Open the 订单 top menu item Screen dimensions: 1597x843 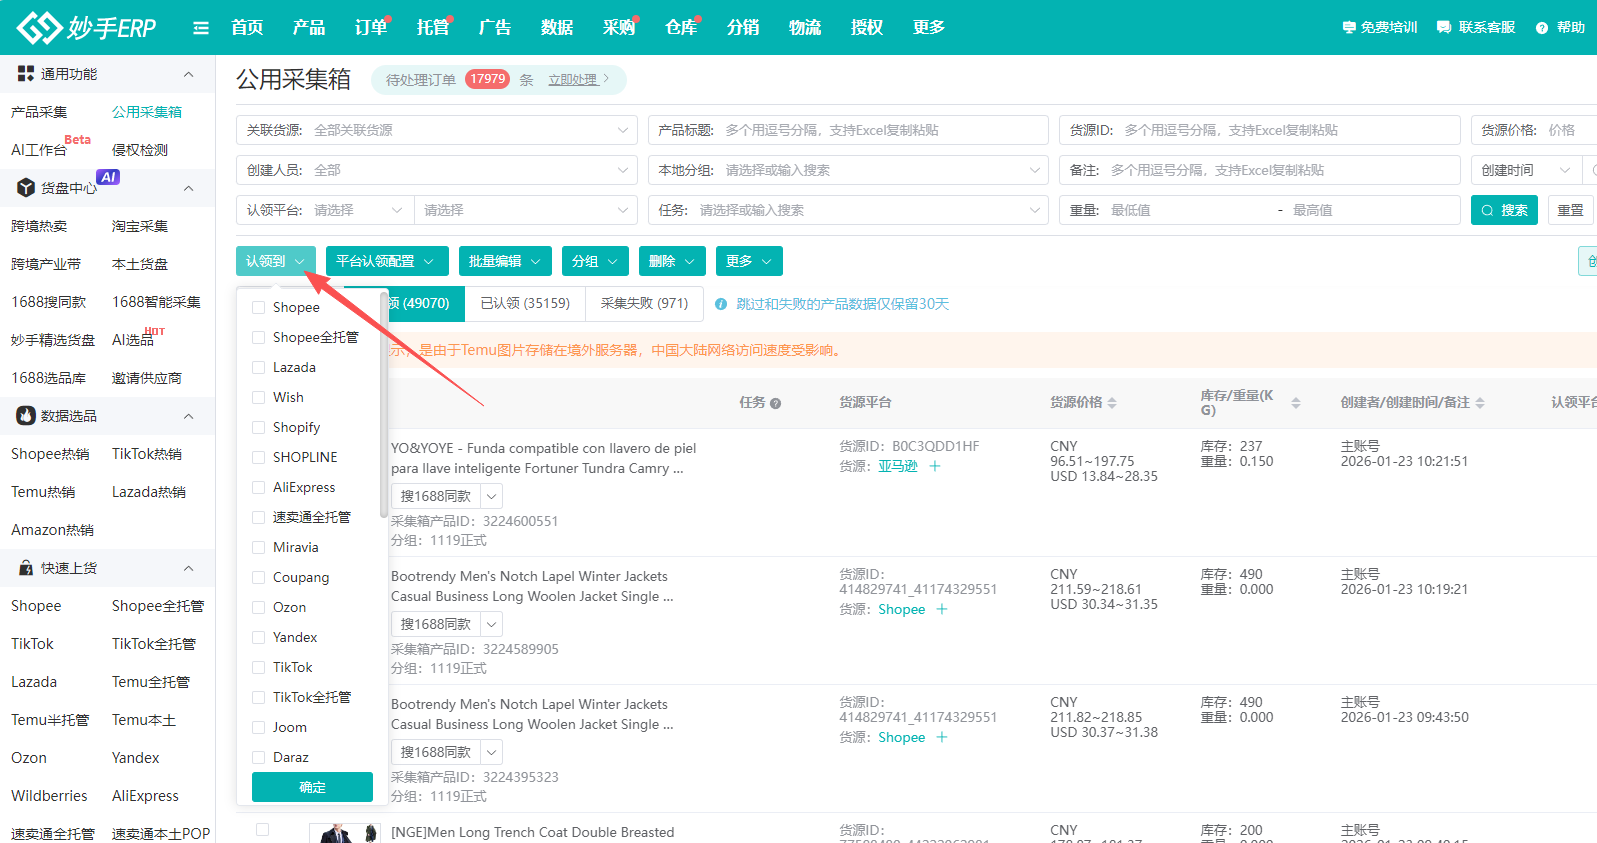(x=370, y=28)
